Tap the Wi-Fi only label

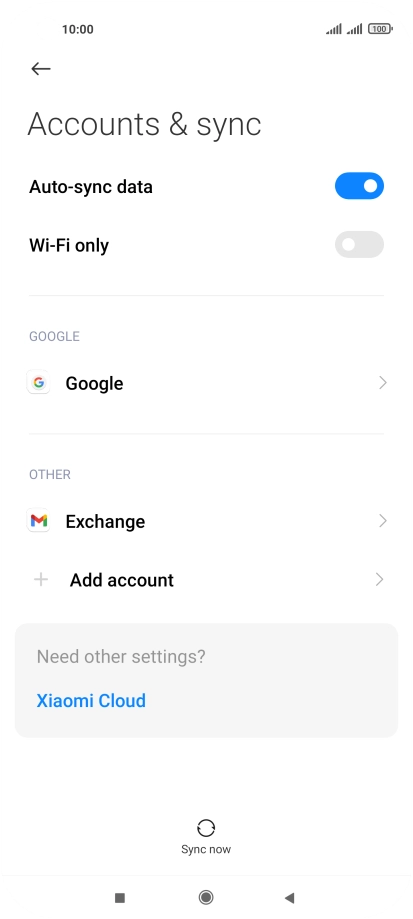[x=69, y=245]
